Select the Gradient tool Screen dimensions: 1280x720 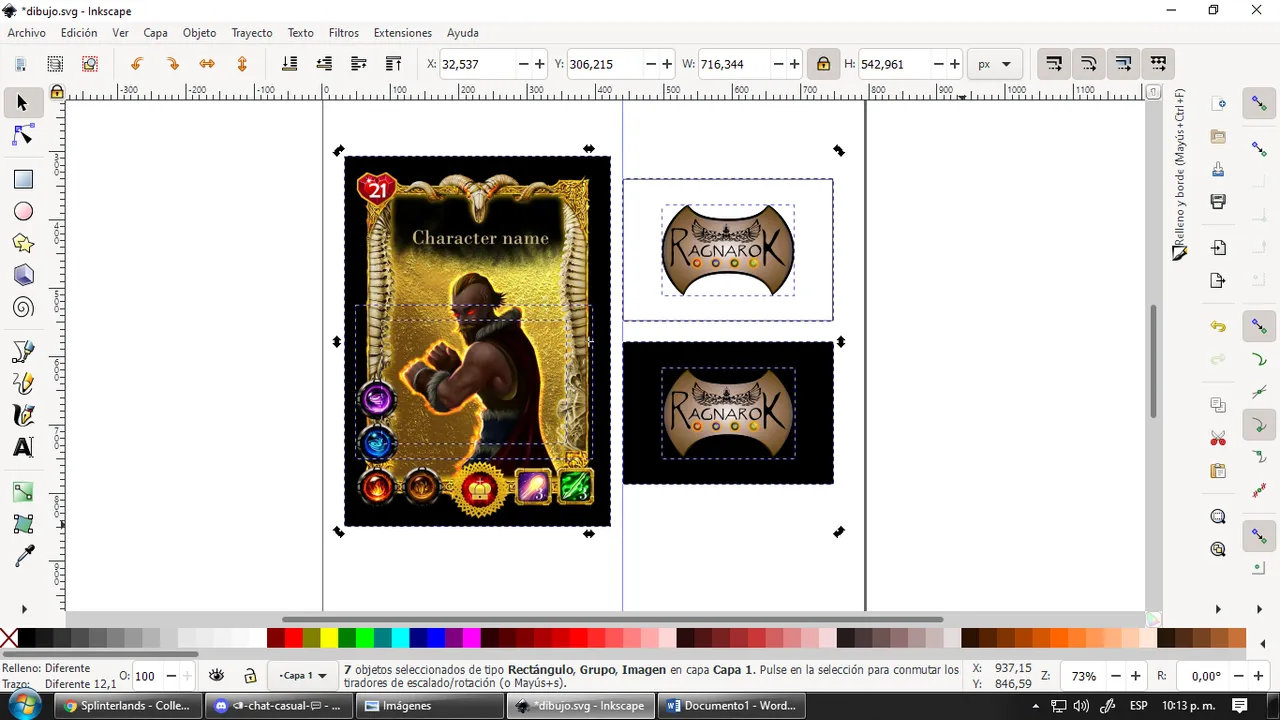coord(23,492)
